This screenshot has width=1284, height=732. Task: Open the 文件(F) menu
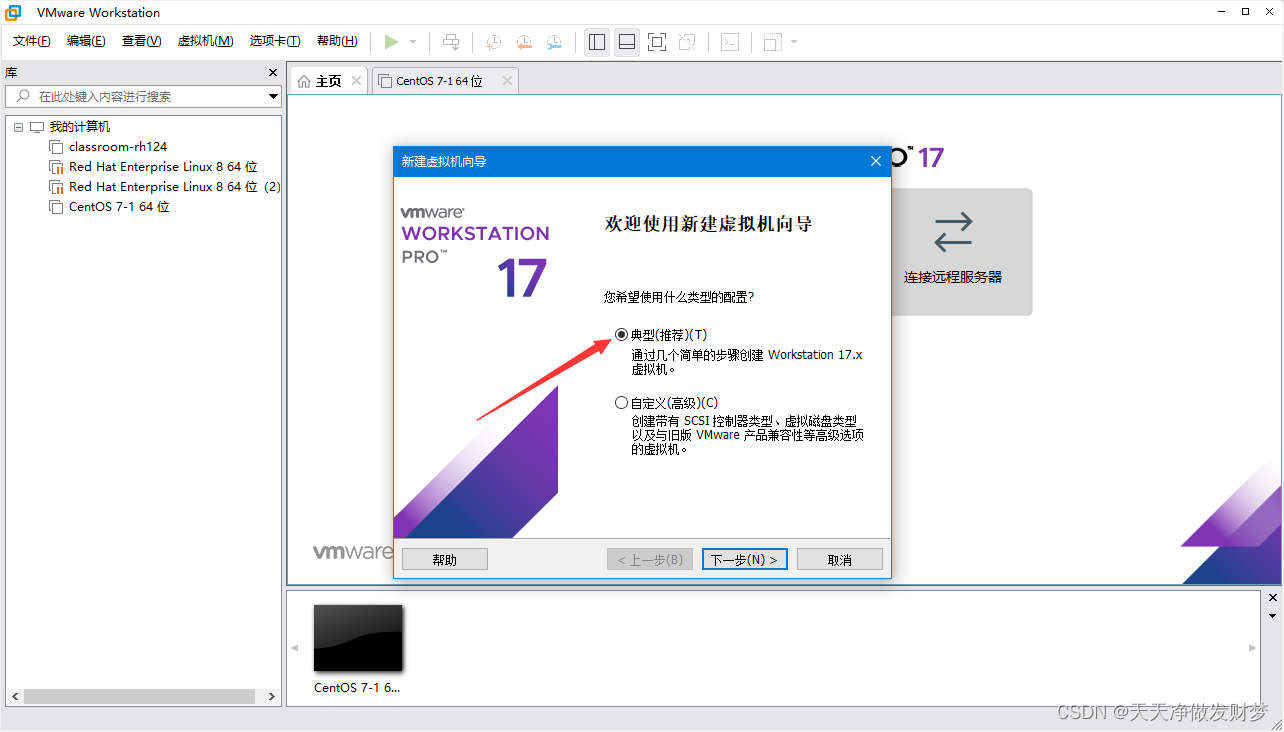tap(32, 41)
